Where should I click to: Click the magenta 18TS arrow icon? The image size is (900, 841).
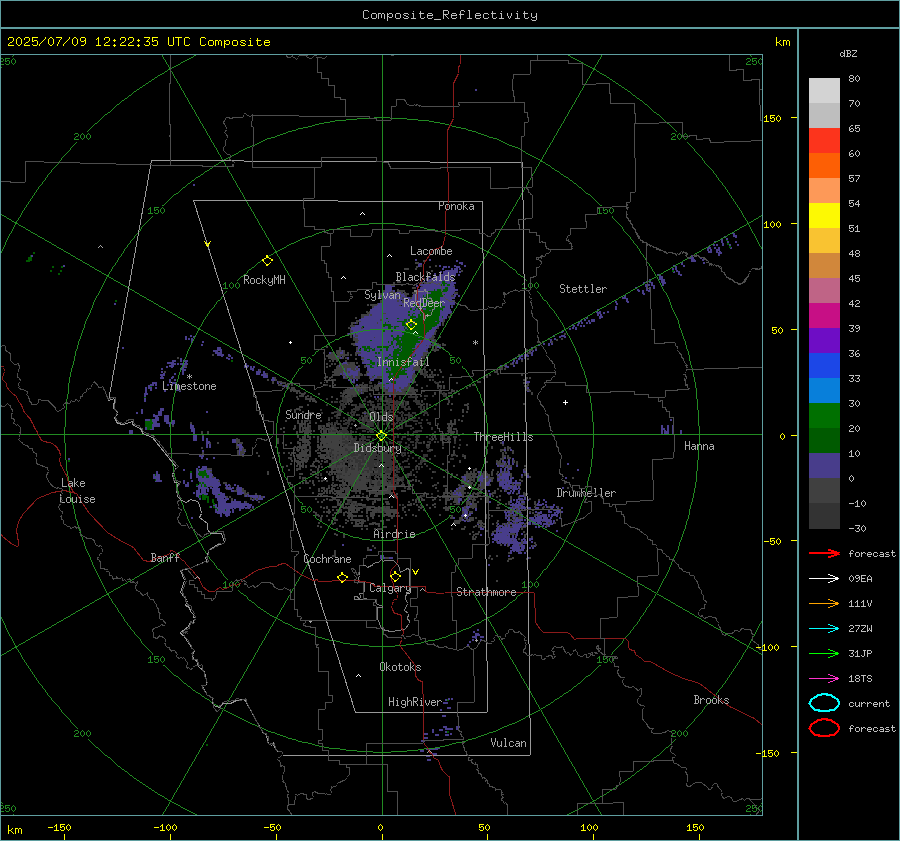point(824,678)
